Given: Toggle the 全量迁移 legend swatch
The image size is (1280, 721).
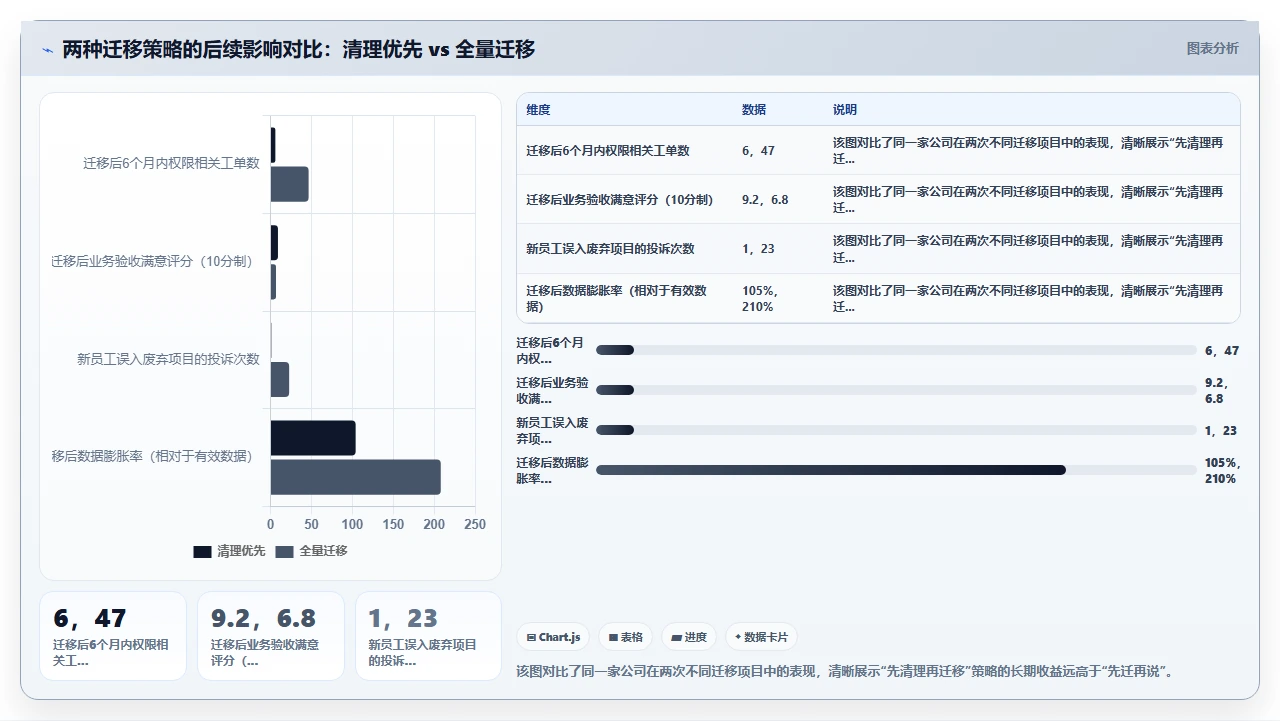Looking at the screenshot, I should click(x=285, y=551).
